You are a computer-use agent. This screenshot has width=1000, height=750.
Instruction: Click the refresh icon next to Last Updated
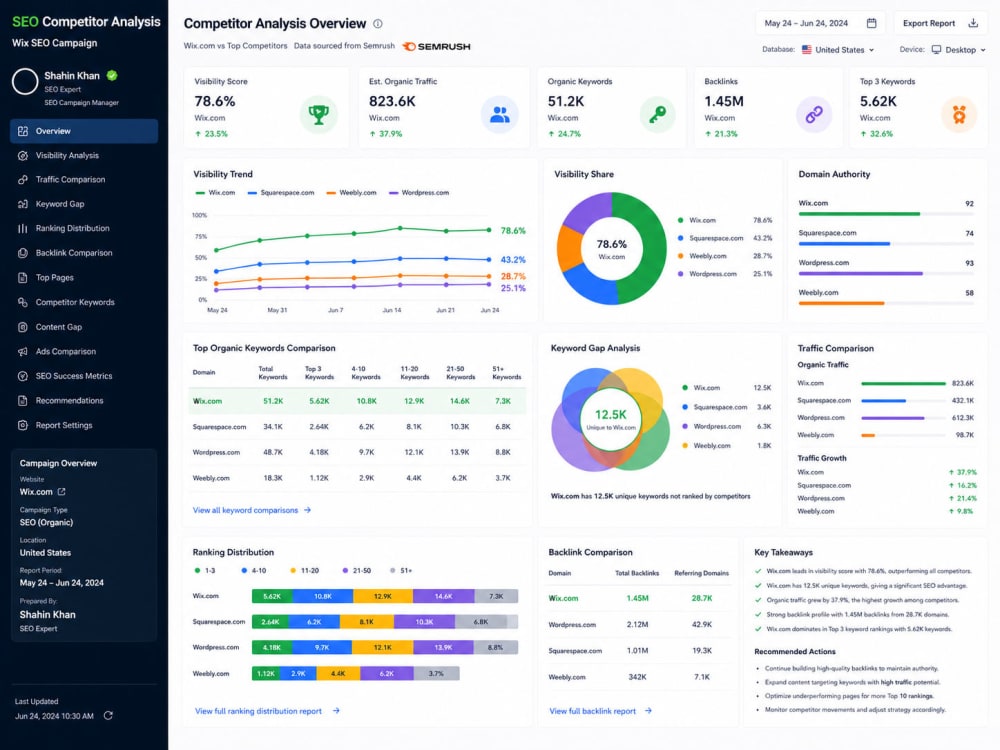tap(108, 716)
